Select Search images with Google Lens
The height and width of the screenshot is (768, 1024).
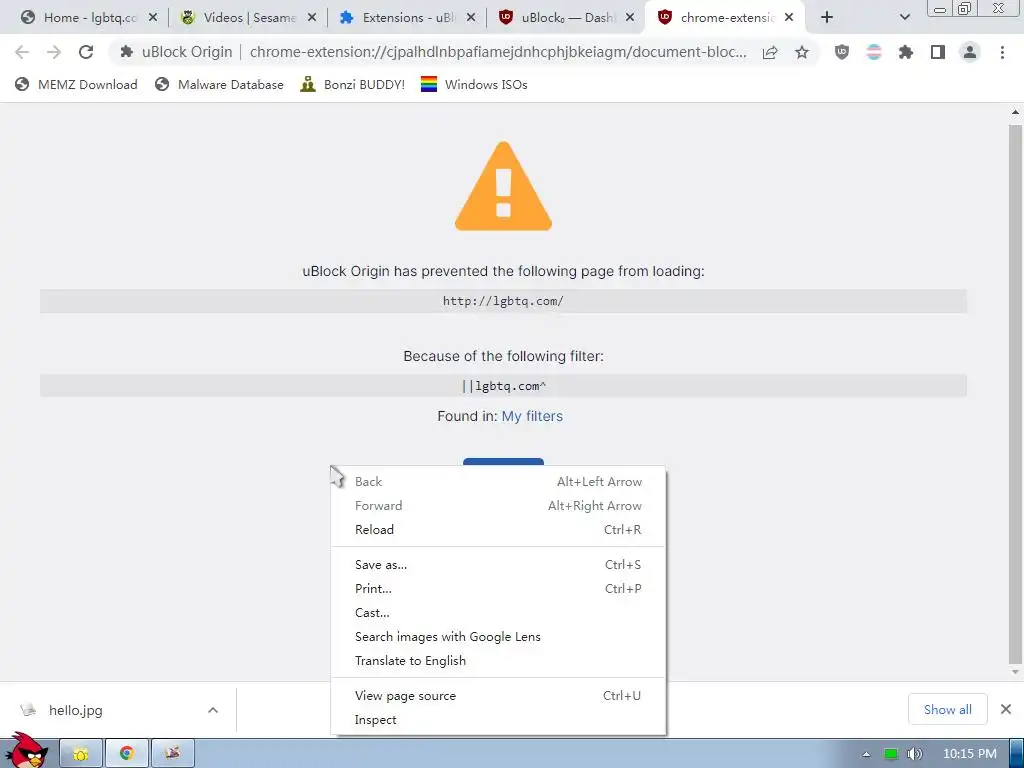(x=498, y=637)
